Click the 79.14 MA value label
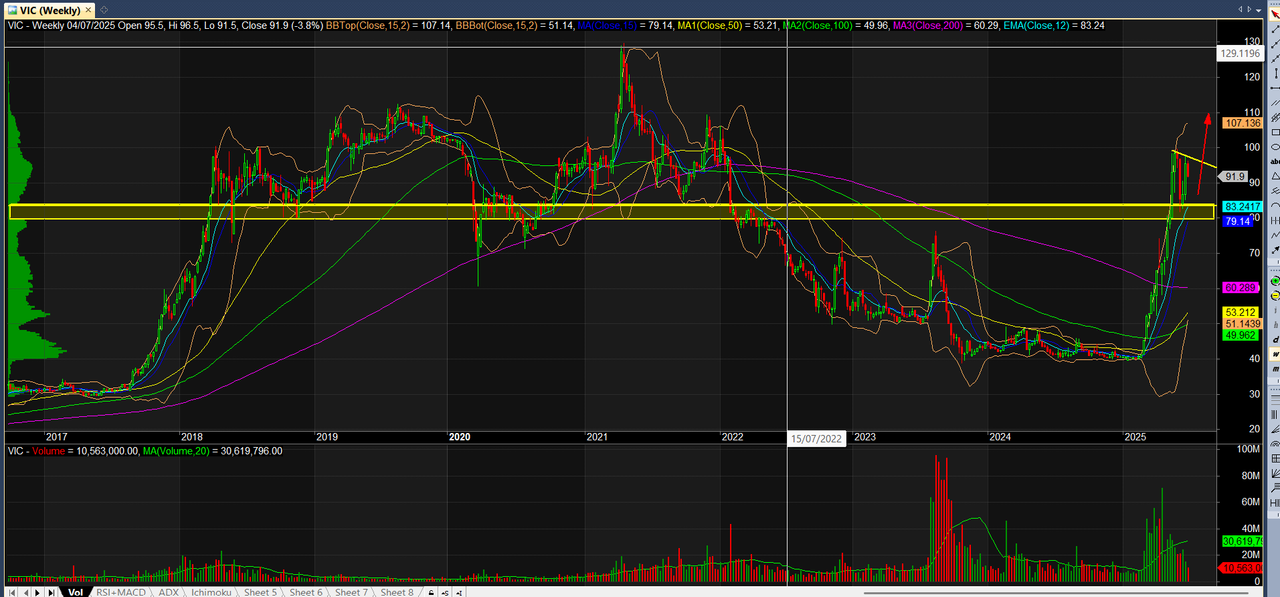1280x597 pixels. [x=1237, y=221]
